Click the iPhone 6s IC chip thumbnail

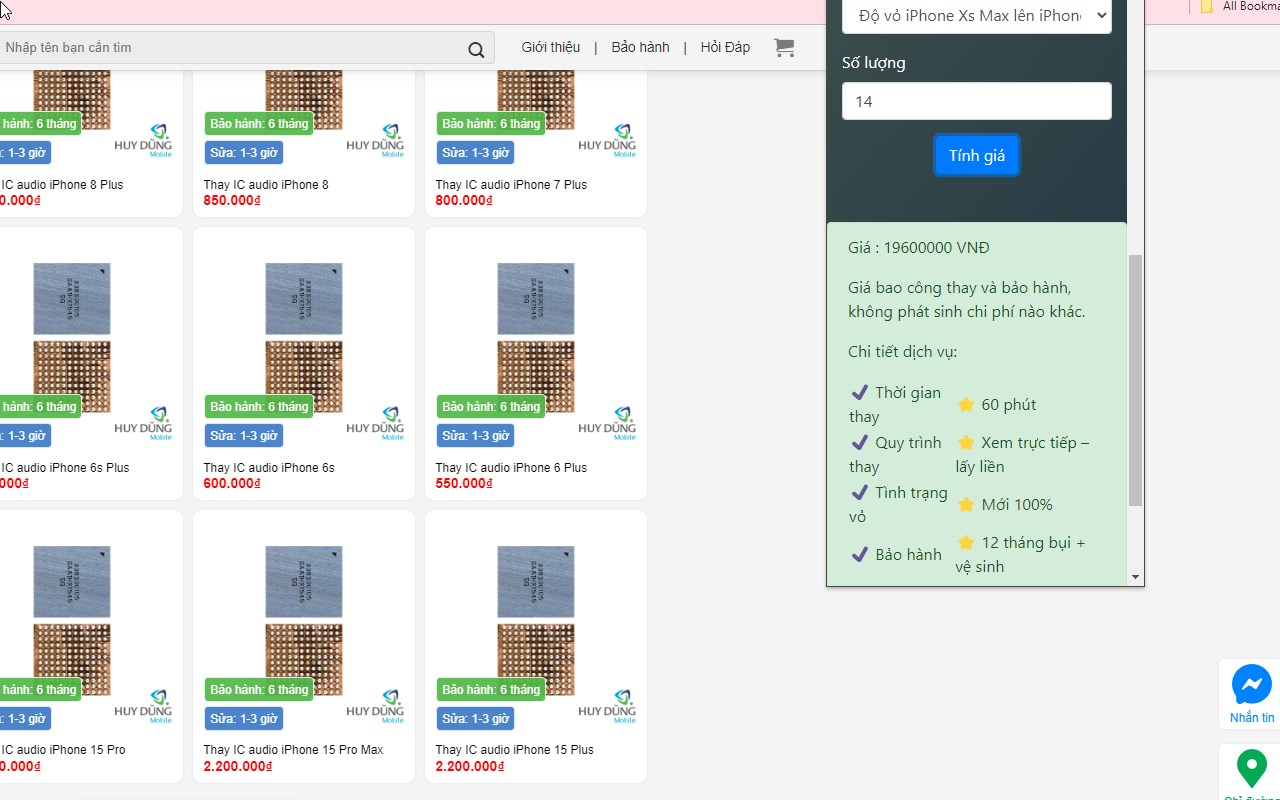[304, 337]
